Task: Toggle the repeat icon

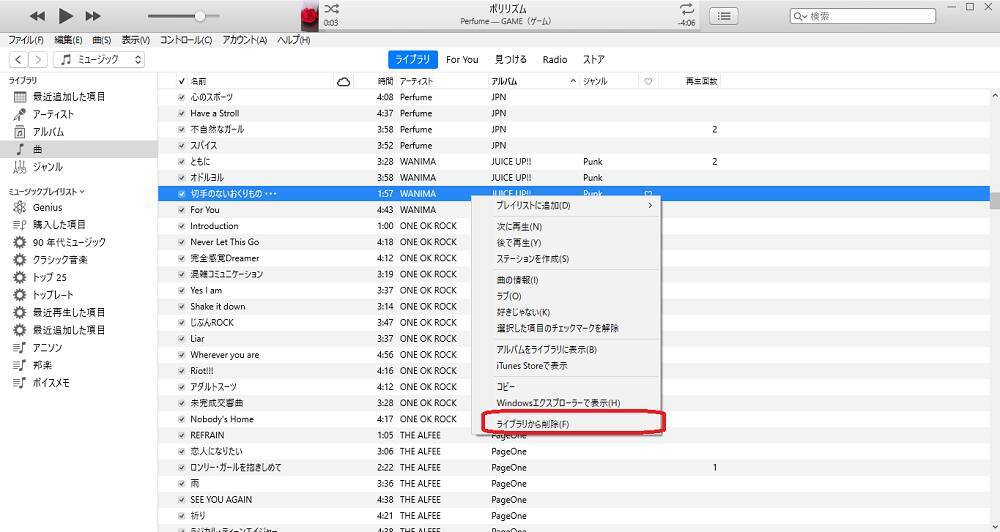Action: point(686,9)
